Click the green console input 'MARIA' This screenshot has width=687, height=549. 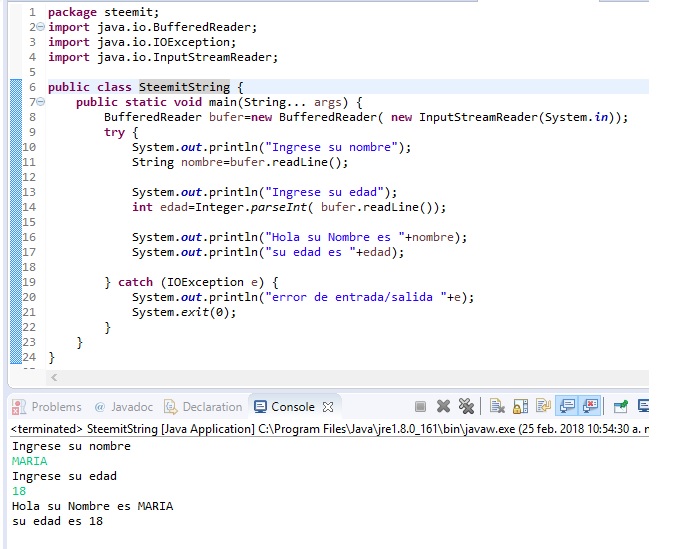(x=29, y=461)
